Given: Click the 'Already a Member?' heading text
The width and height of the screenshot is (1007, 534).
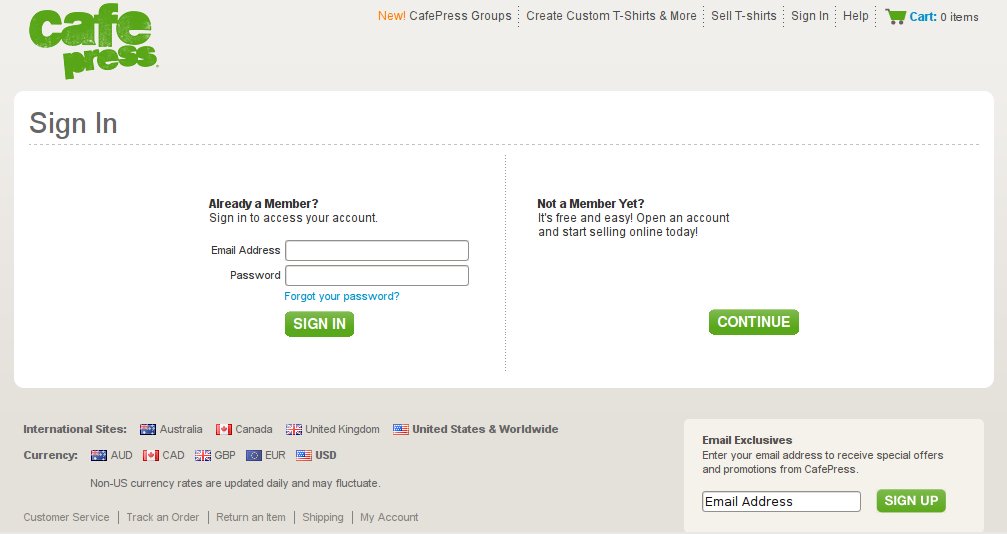Looking at the screenshot, I should point(263,204).
